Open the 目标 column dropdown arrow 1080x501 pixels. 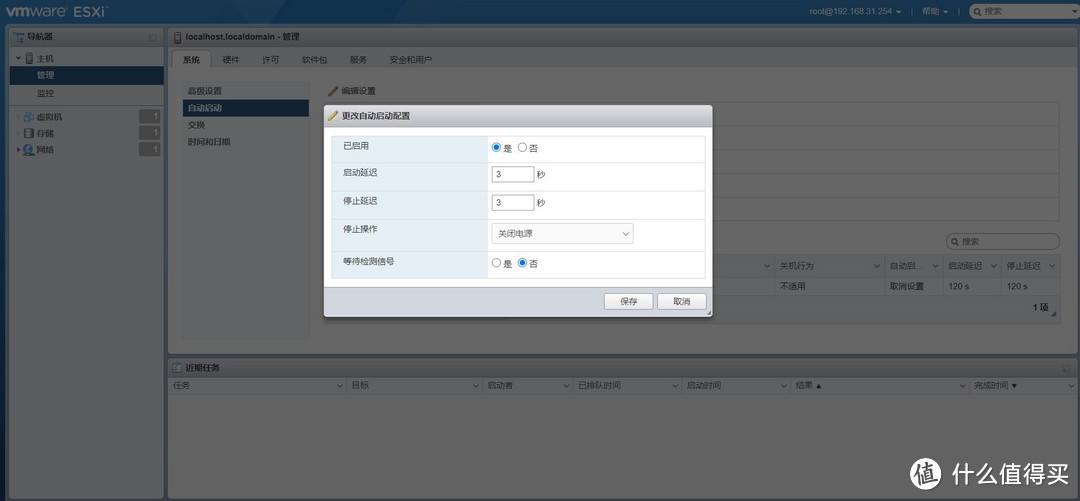pyautogui.click(x=475, y=386)
